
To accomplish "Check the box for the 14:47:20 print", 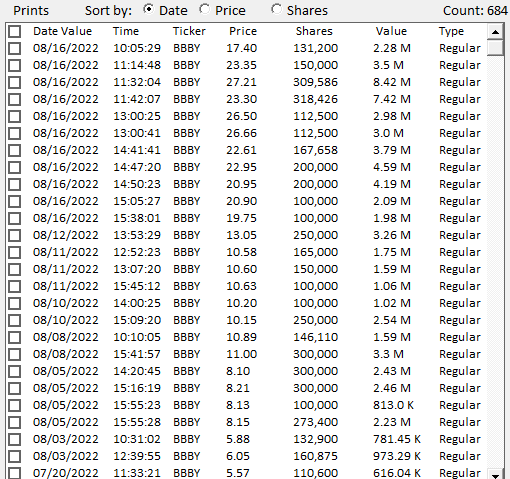I will pyautogui.click(x=15, y=167).
